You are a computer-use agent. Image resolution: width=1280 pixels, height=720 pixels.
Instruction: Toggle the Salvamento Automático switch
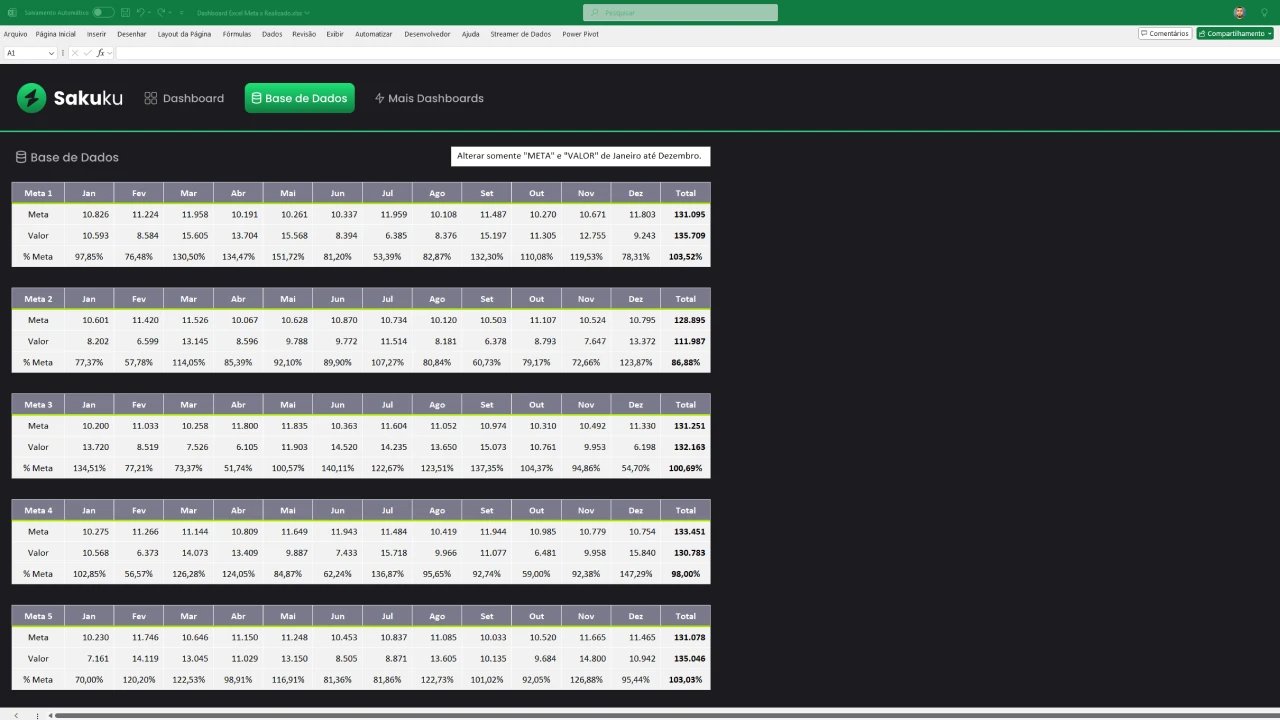[103, 13]
